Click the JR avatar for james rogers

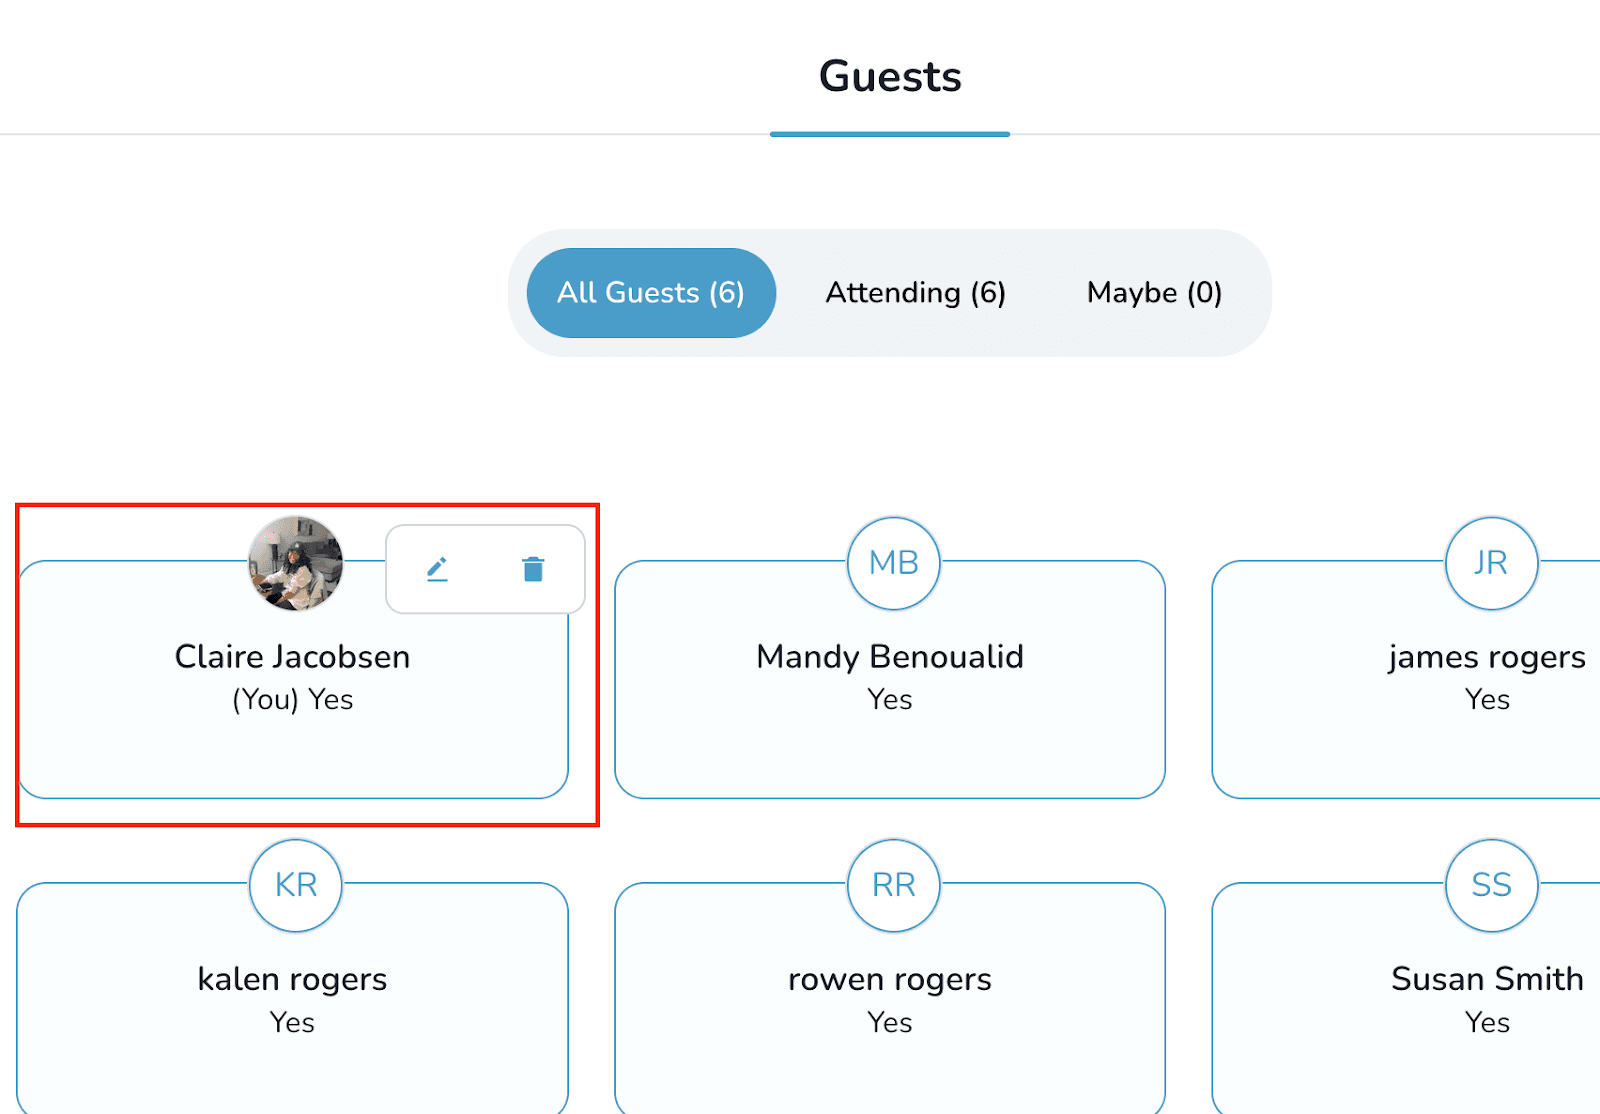1490,563
